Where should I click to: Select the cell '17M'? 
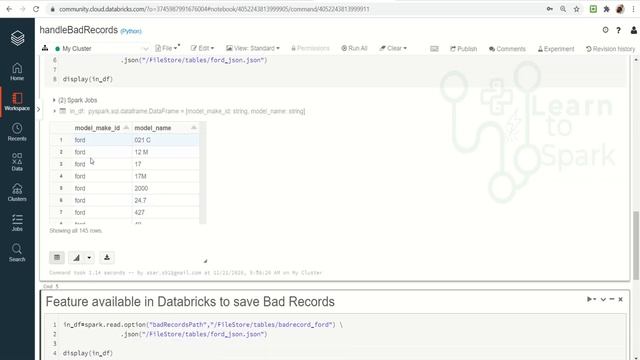(166, 176)
